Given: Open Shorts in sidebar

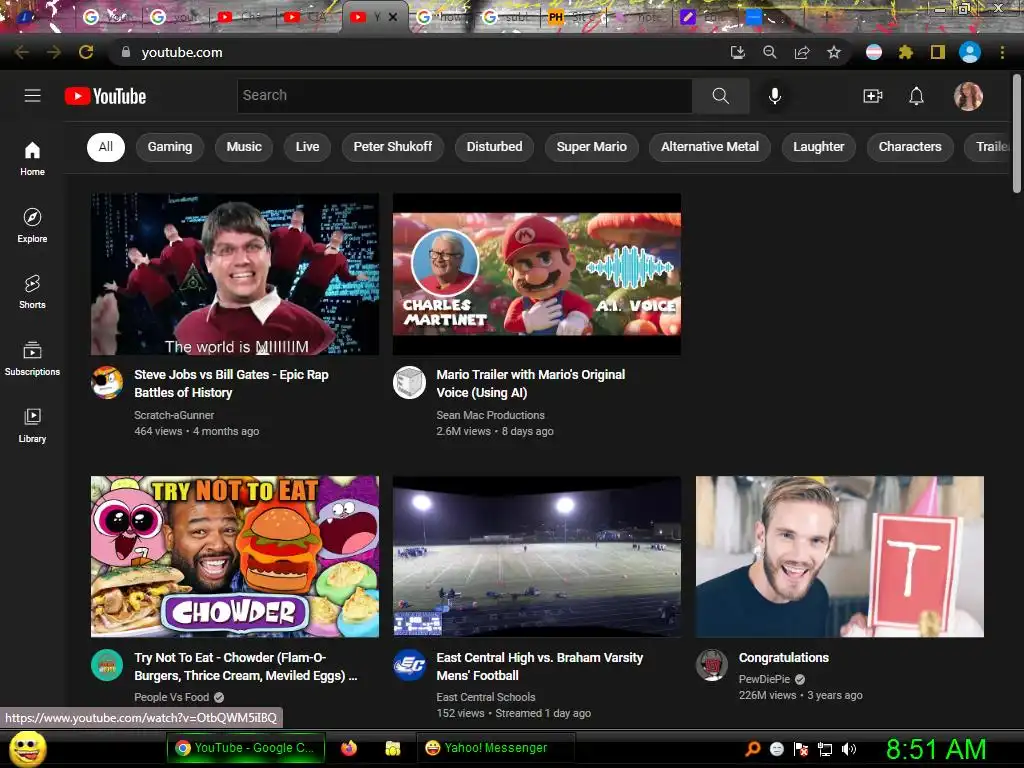Looking at the screenshot, I should pyautogui.click(x=32, y=291).
